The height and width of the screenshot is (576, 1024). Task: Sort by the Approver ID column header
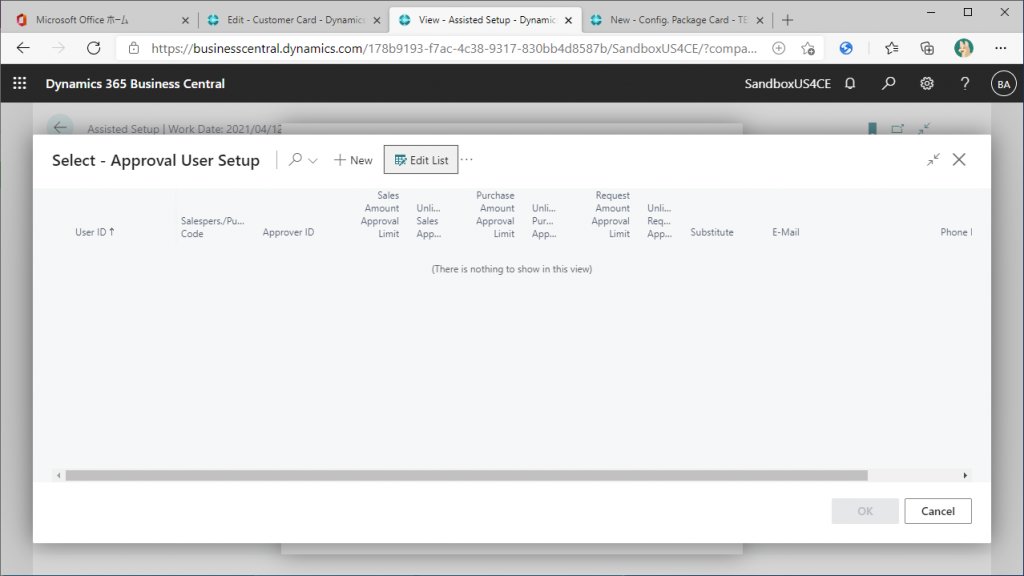(x=288, y=232)
